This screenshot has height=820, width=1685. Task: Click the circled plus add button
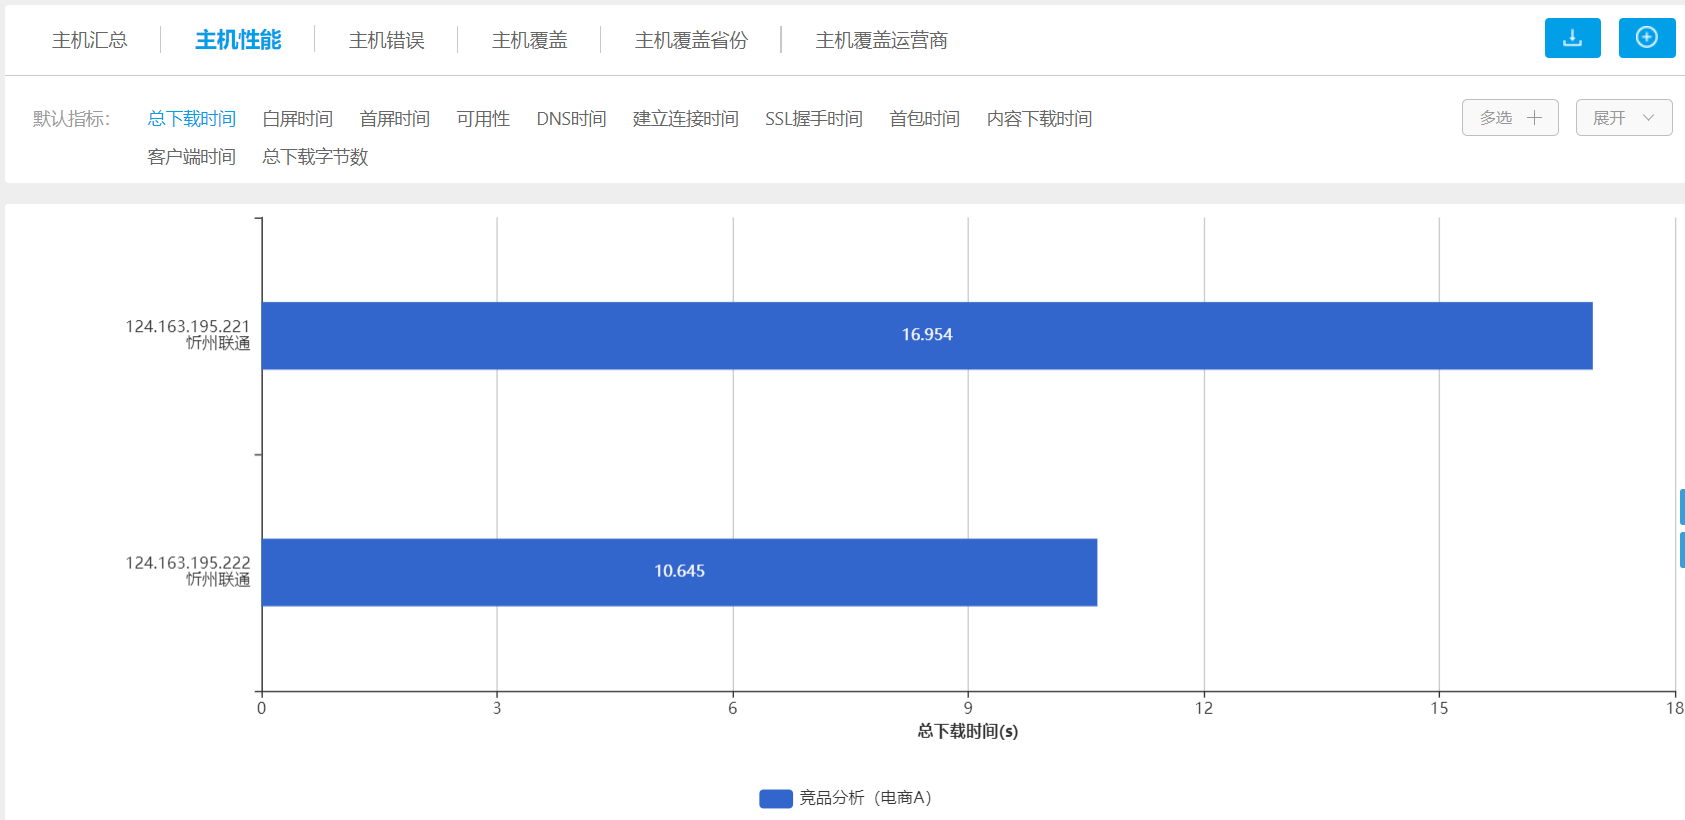click(1646, 38)
